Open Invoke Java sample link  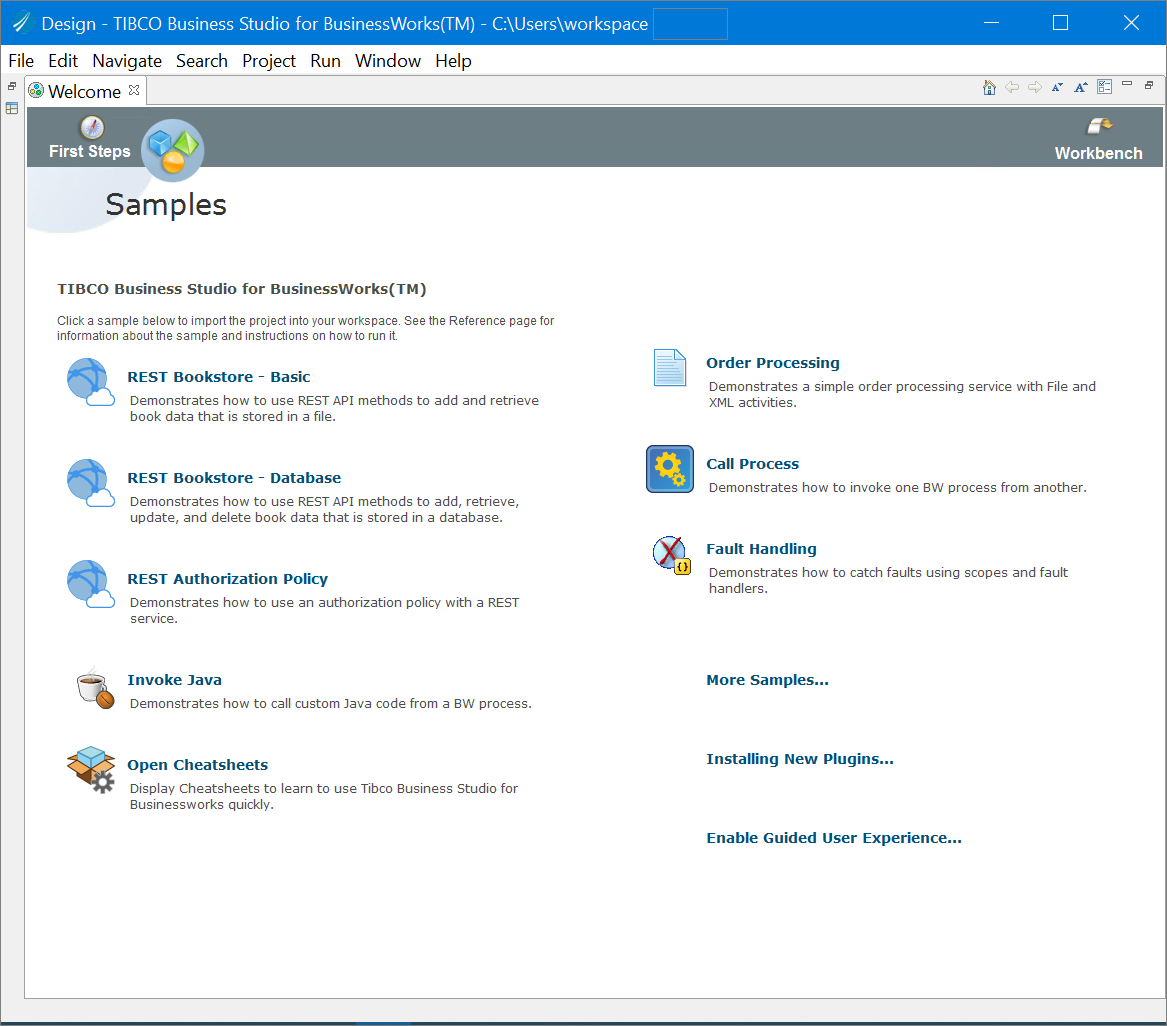[x=175, y=680]
